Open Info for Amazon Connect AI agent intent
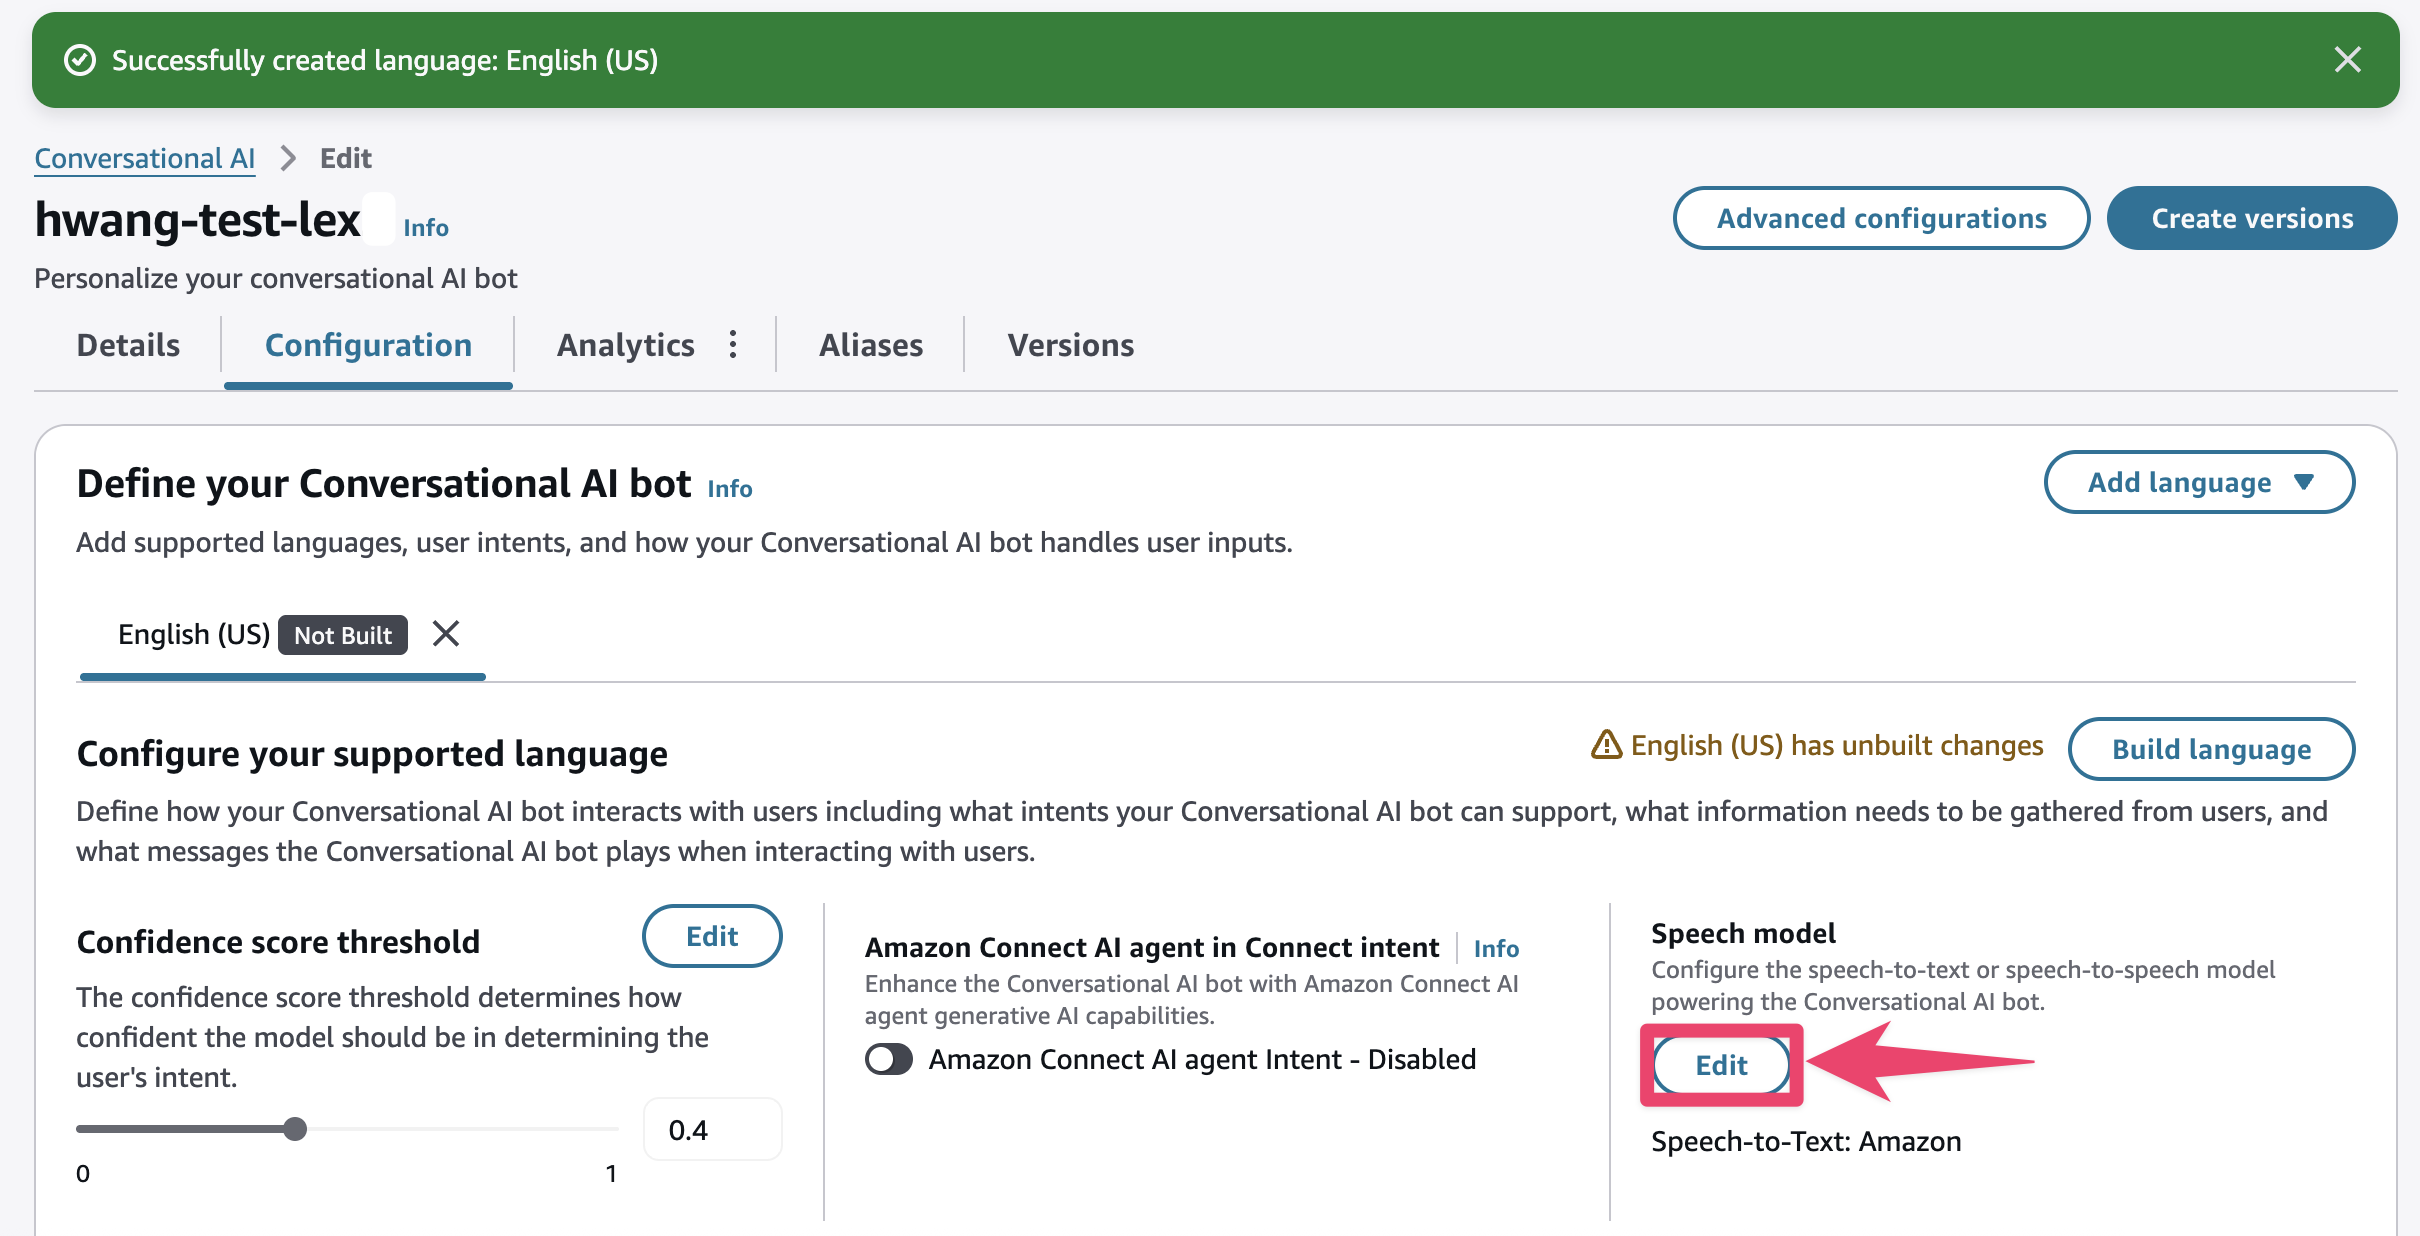The height and width of the screenshot is (1236, 2420). 1495,948
